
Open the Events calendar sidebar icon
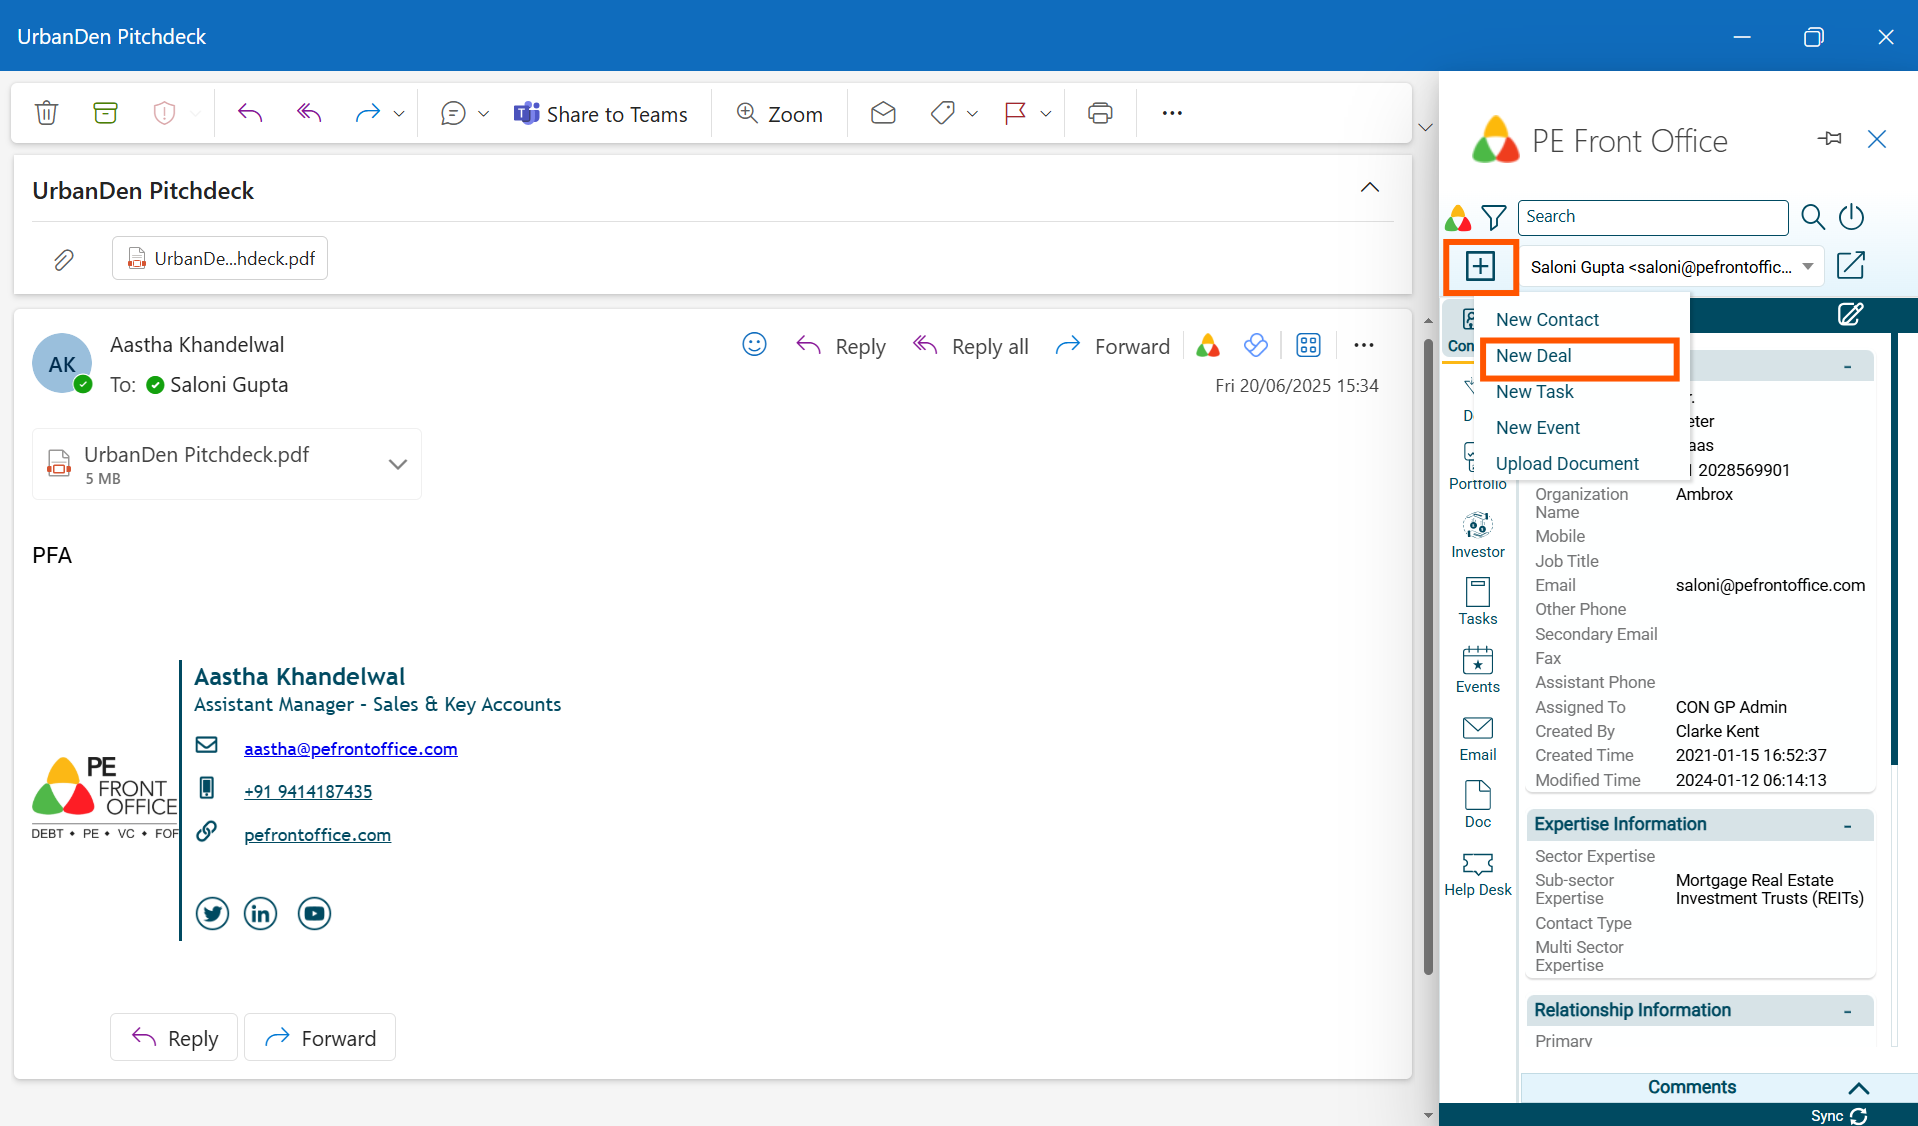coord(1477,669)
